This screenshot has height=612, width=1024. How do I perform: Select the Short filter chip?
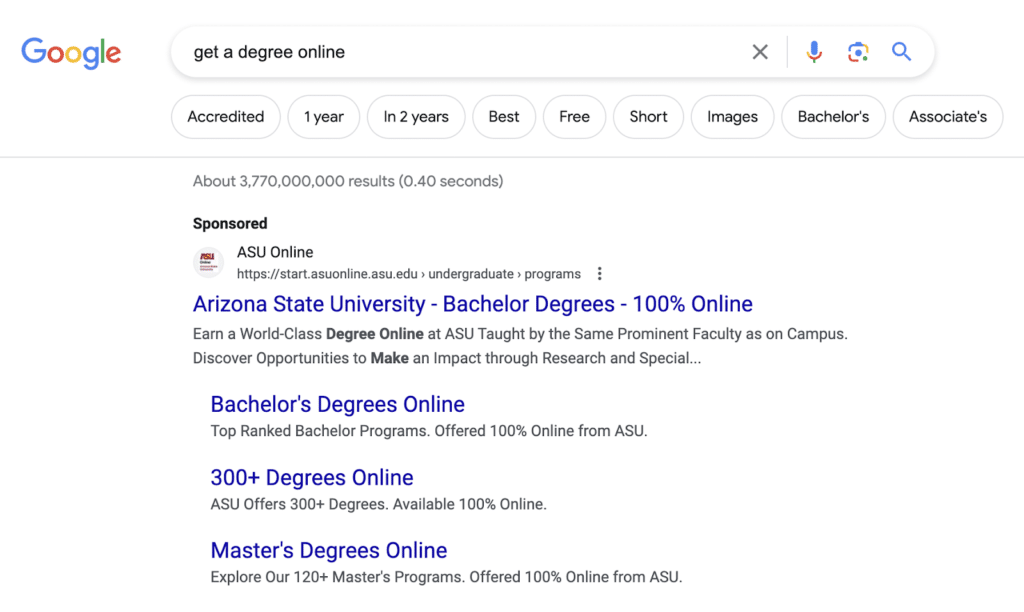click(648, 117)
